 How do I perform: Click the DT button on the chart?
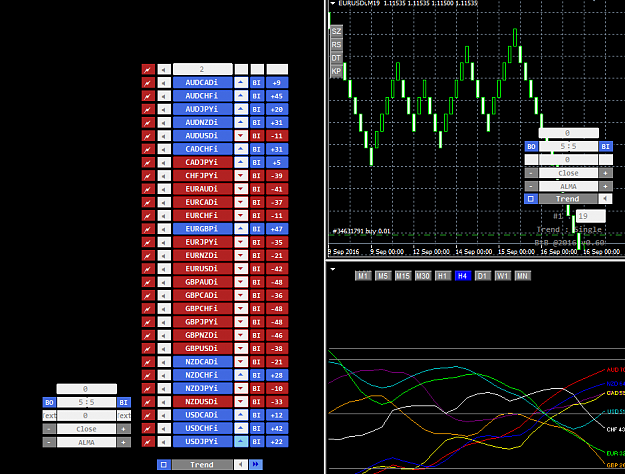point(336,58)
